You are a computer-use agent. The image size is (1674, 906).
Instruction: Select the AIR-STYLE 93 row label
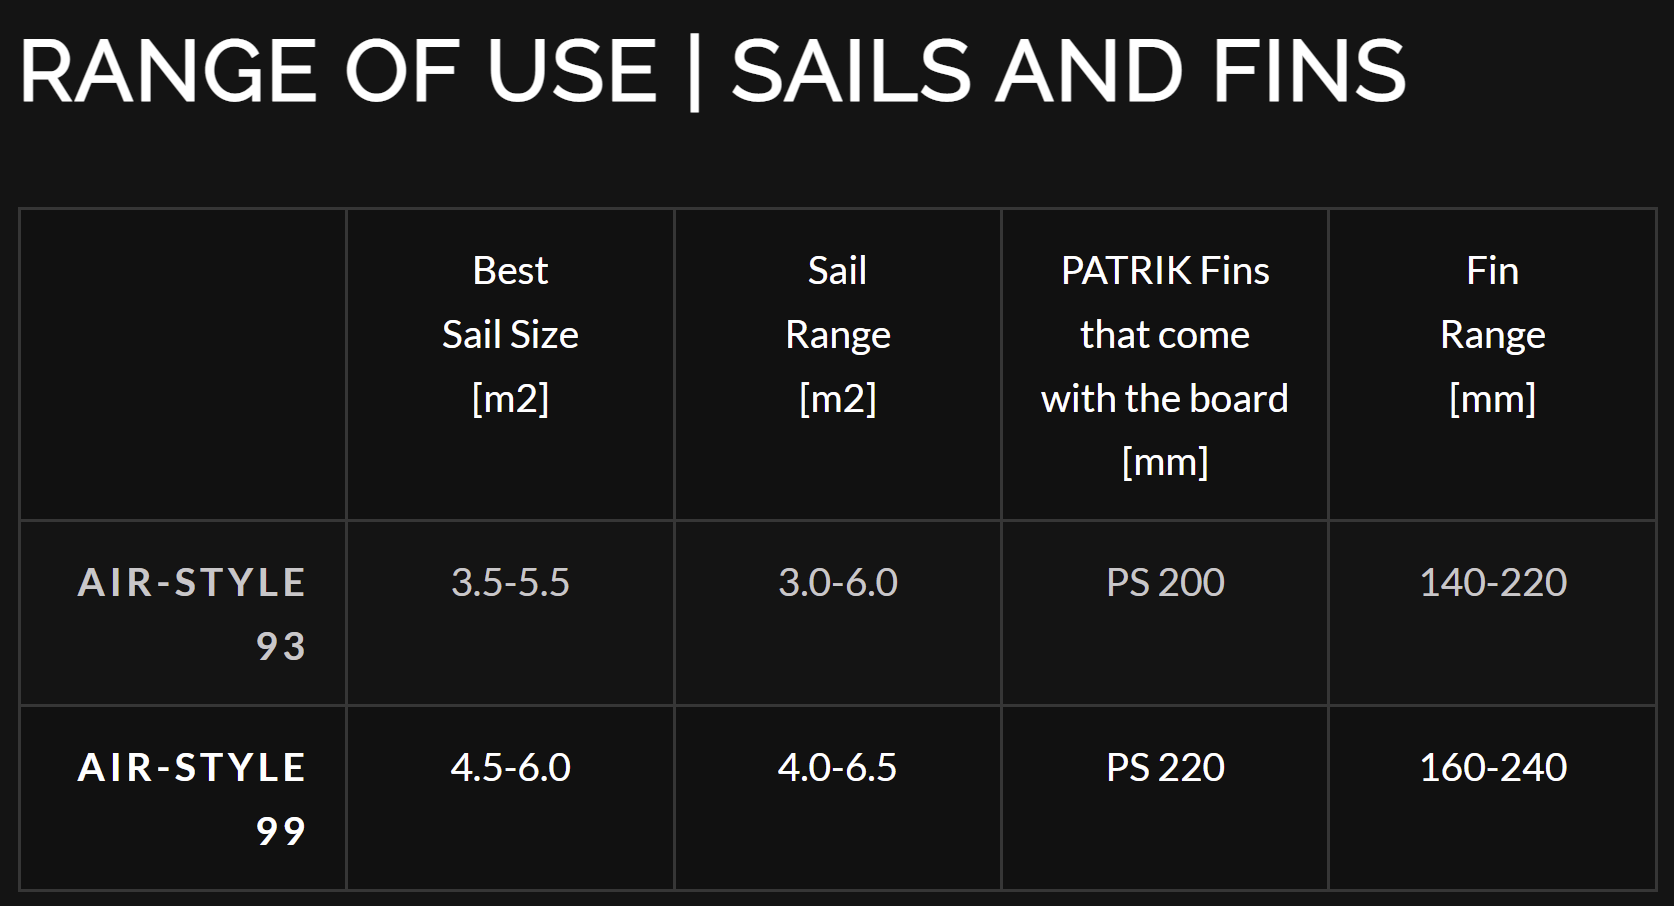click(192, 614)
